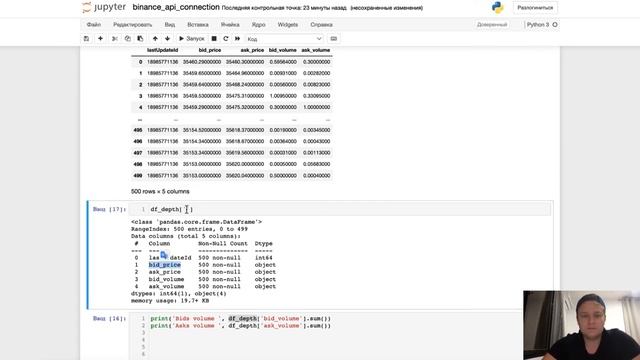Open the cell type dropdown Код

284,39
